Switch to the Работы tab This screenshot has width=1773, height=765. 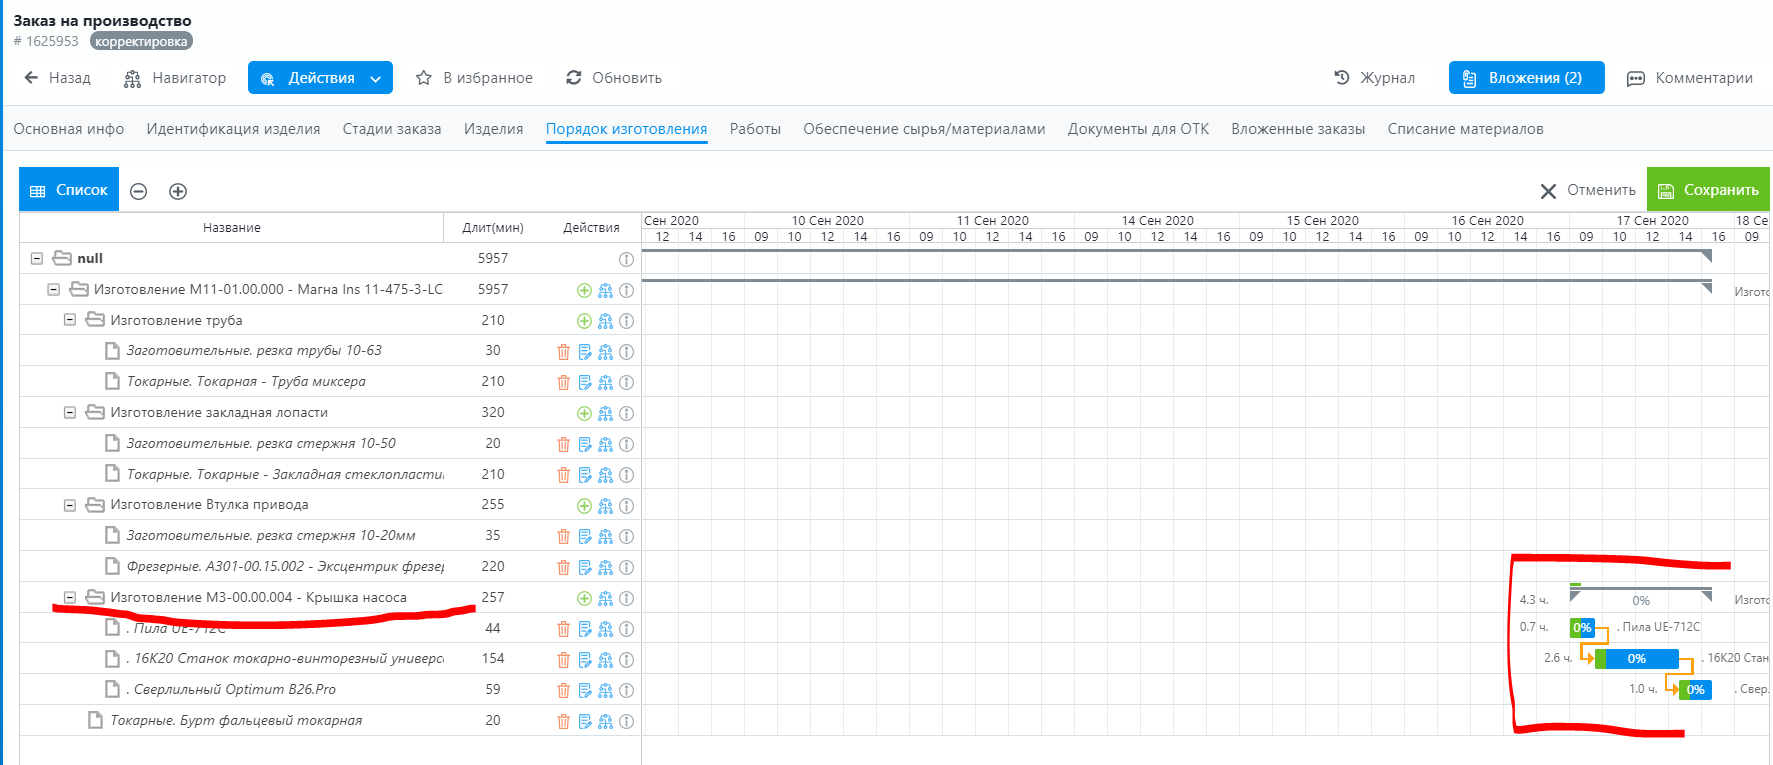click(755, 129)
